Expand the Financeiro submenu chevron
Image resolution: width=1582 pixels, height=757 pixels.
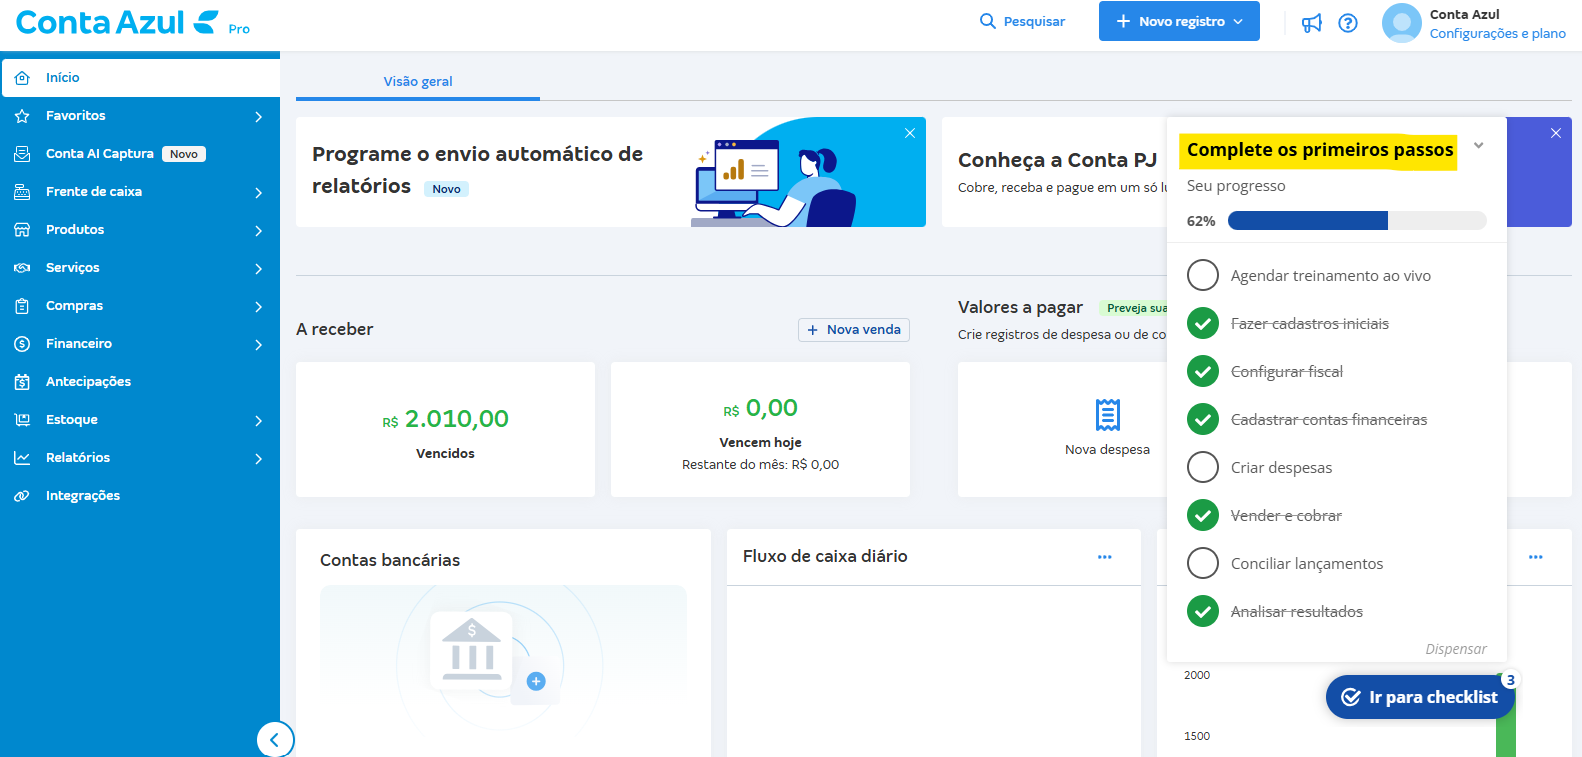259,345
